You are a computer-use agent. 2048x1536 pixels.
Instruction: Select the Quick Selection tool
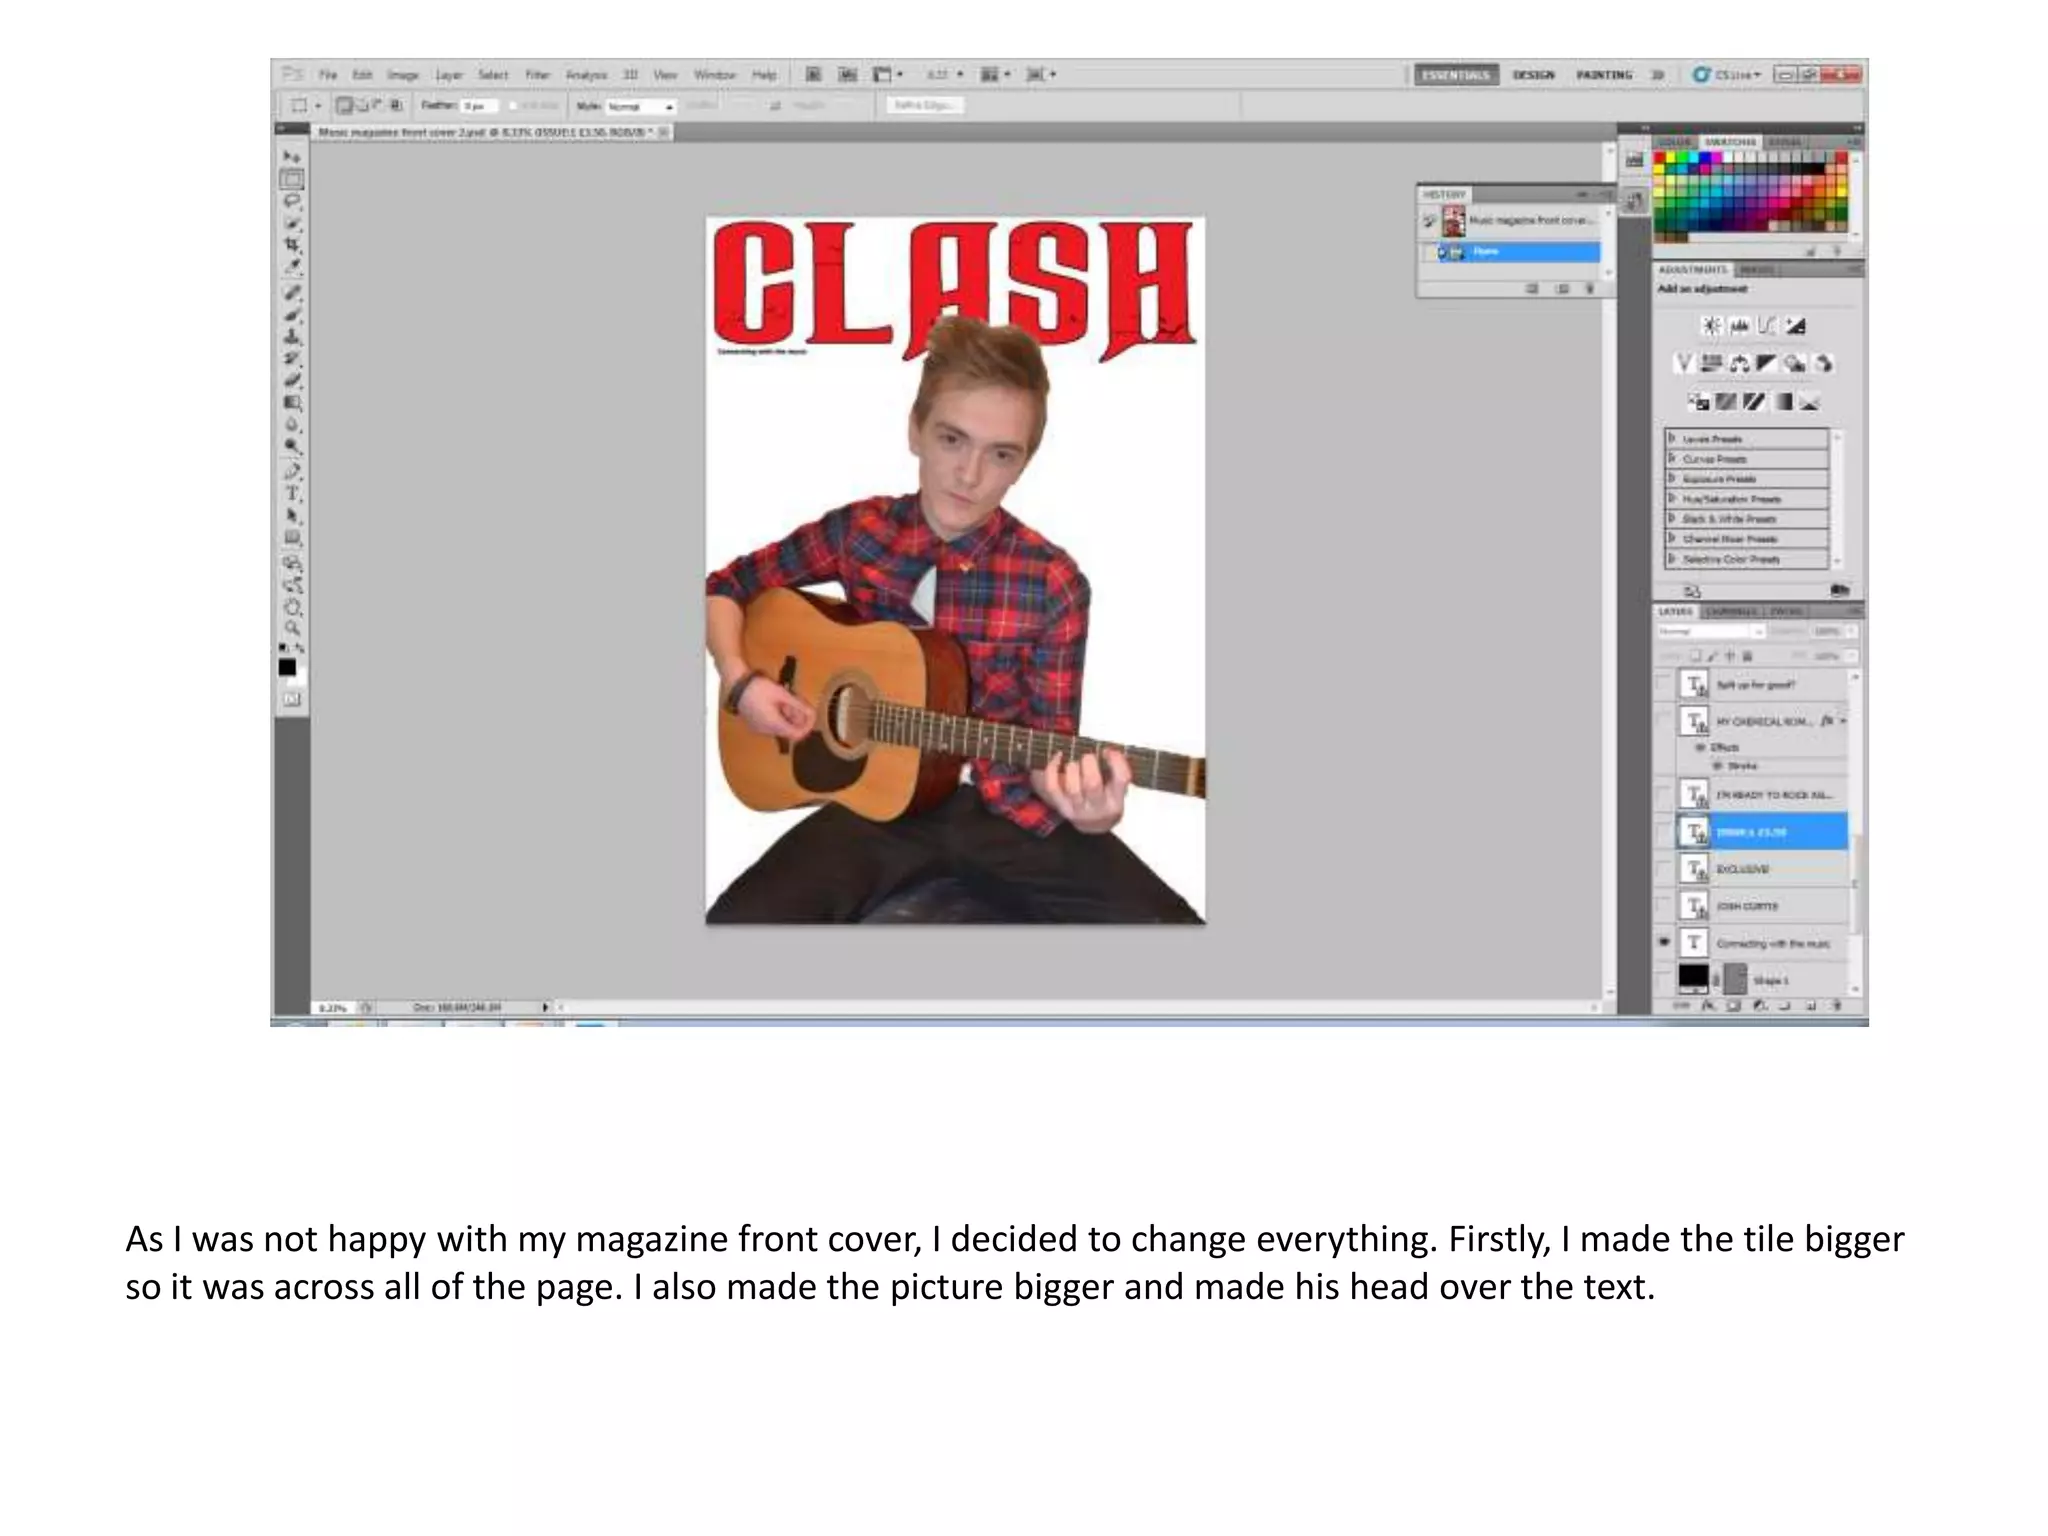292,224
